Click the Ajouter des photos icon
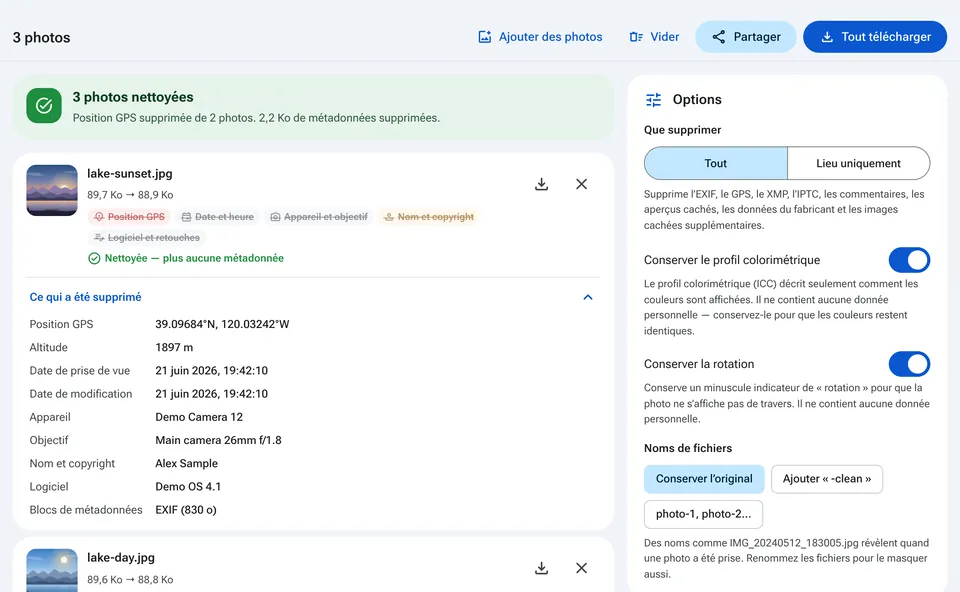Viewport: 960px width, 592px height. point(484,37)
